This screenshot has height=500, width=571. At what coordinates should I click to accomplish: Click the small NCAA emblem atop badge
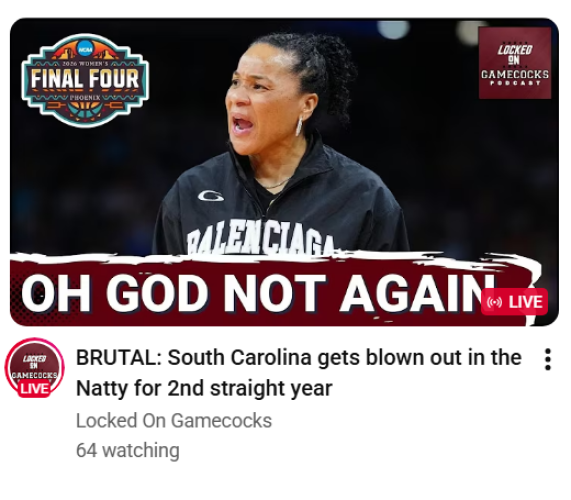(85, 49)
